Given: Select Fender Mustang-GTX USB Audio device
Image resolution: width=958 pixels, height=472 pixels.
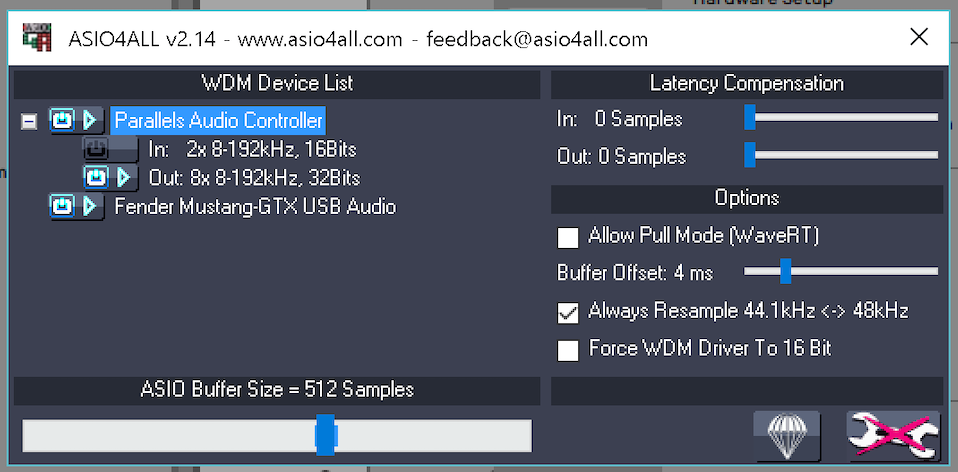Looking at the screenshot, I should click(x=255, y=206).
